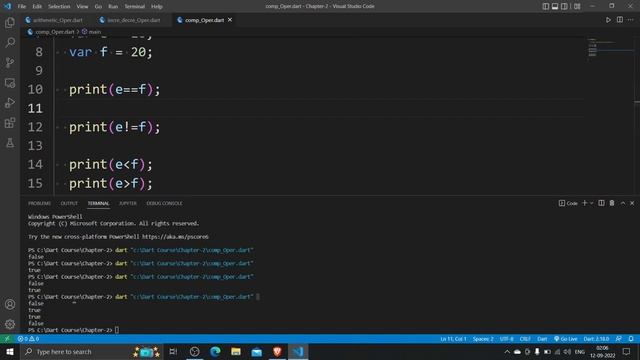
Task: Open the feedback icon in status bar
Action: tap(619, 339)
